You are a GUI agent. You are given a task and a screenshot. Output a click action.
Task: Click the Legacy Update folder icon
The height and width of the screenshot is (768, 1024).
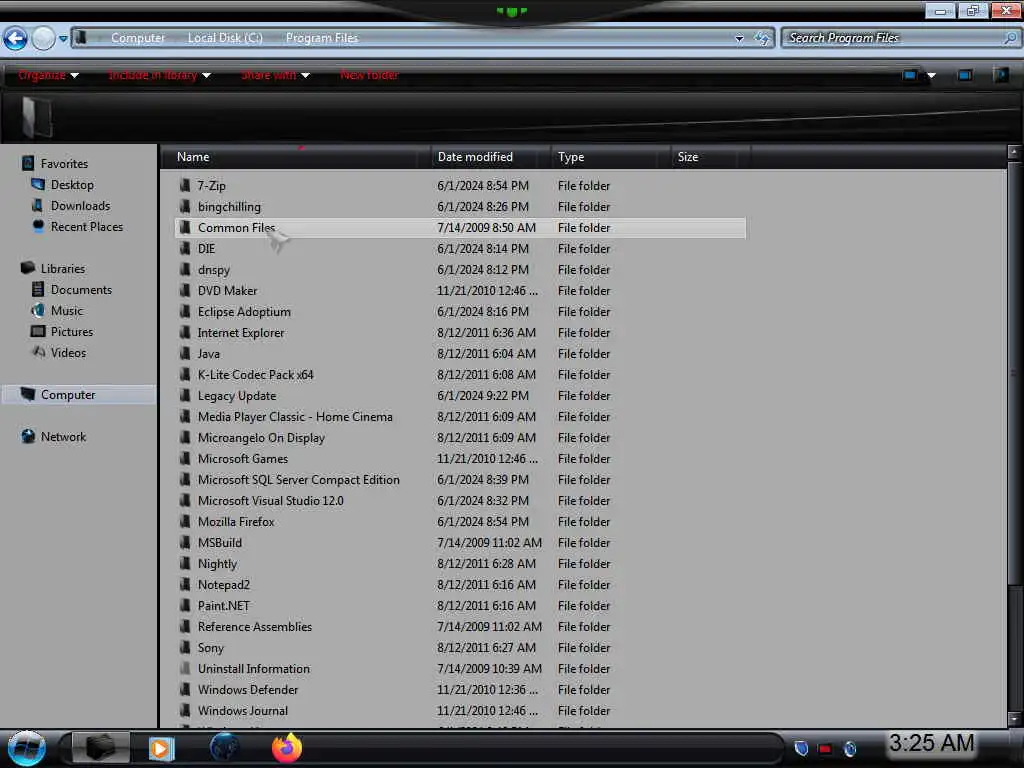(185, 395)
